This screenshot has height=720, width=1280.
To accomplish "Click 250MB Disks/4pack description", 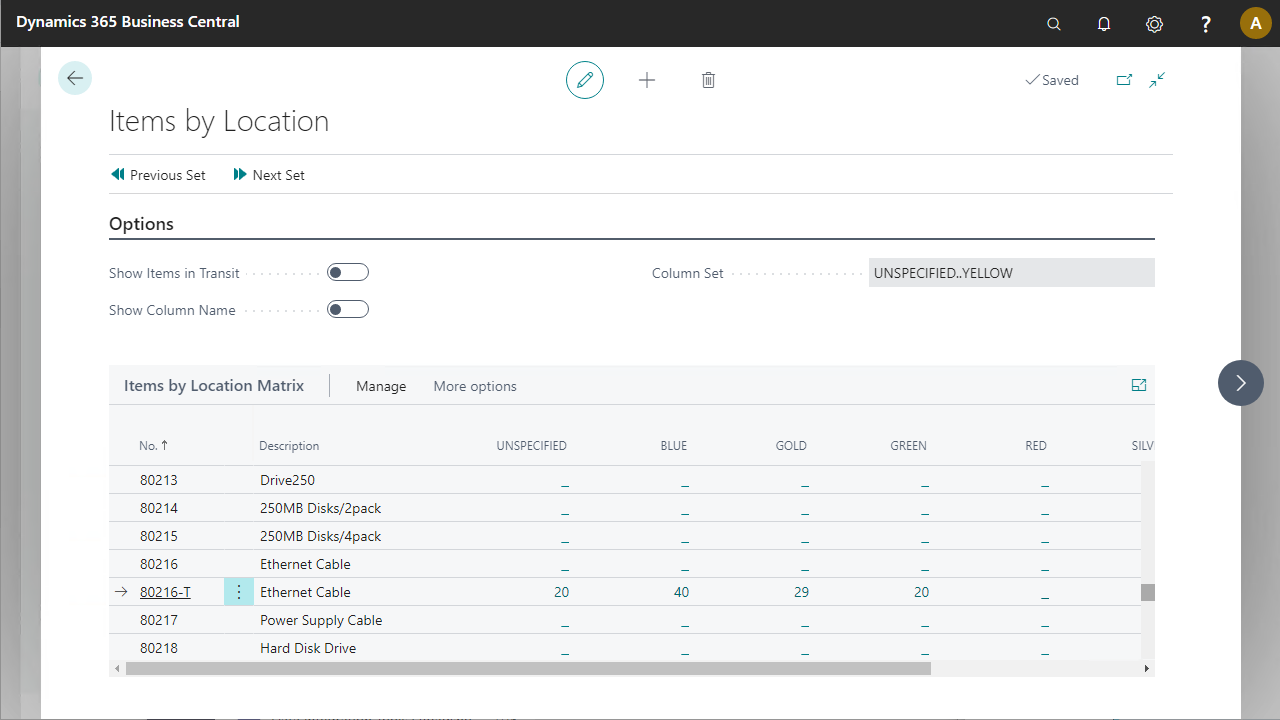I will coord(320,536).
